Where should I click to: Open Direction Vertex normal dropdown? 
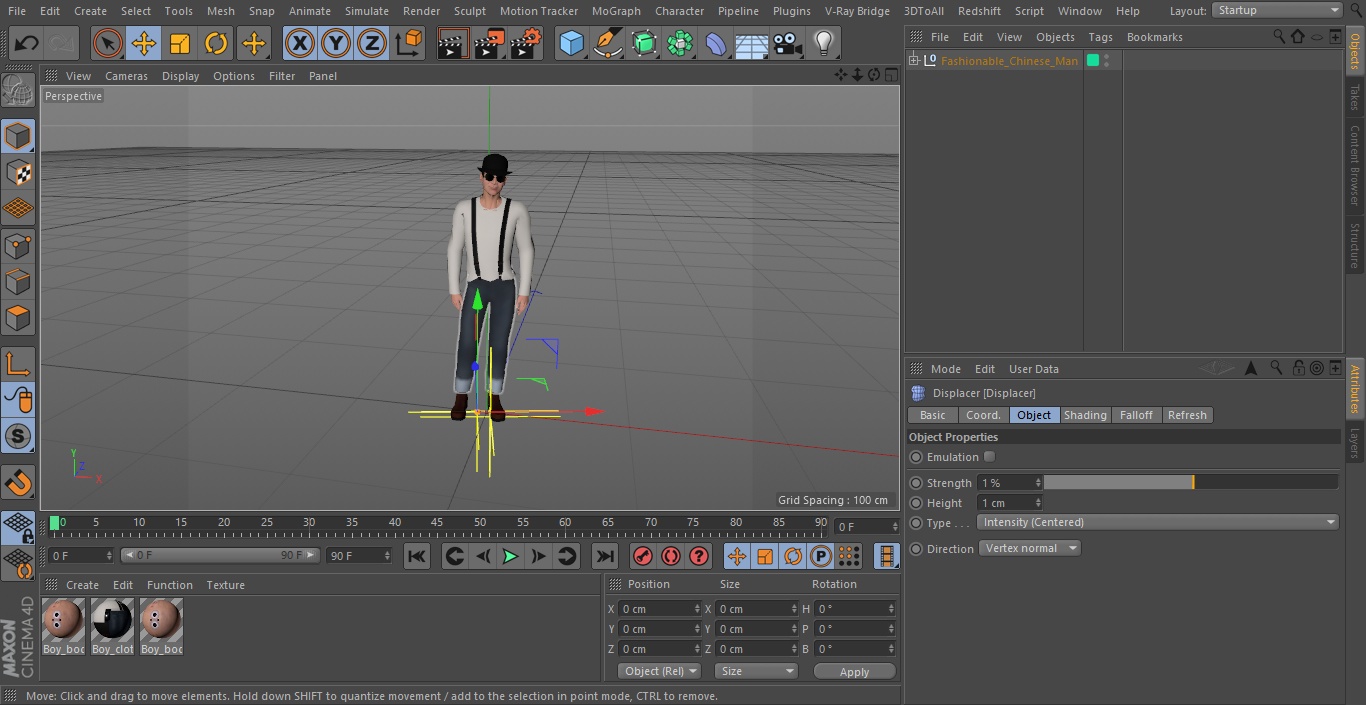click(1029, 548)
